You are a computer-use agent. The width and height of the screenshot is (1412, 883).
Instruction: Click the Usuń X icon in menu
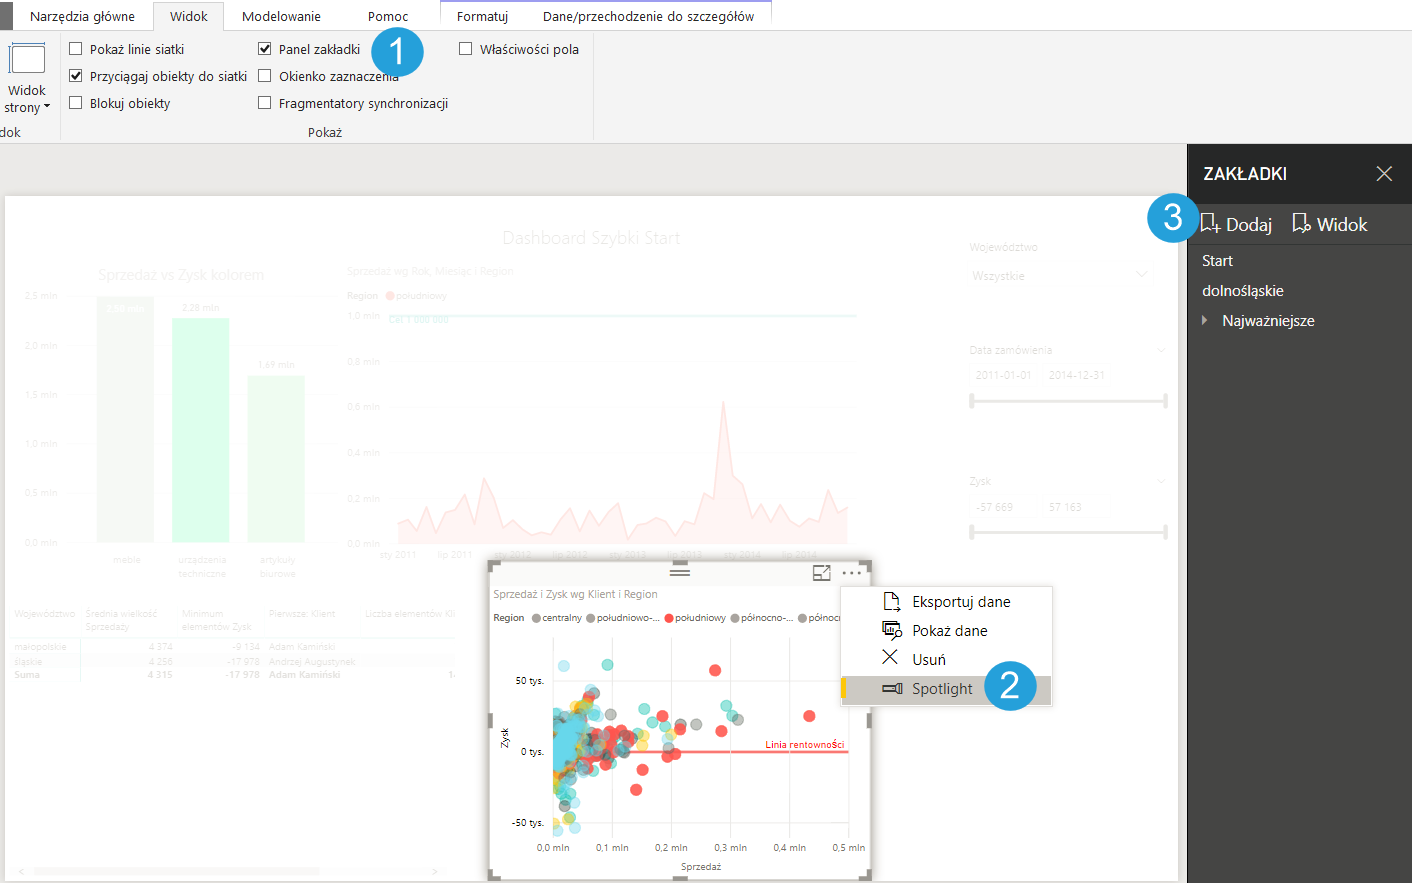pyautogui.click(x=890, y=658)
